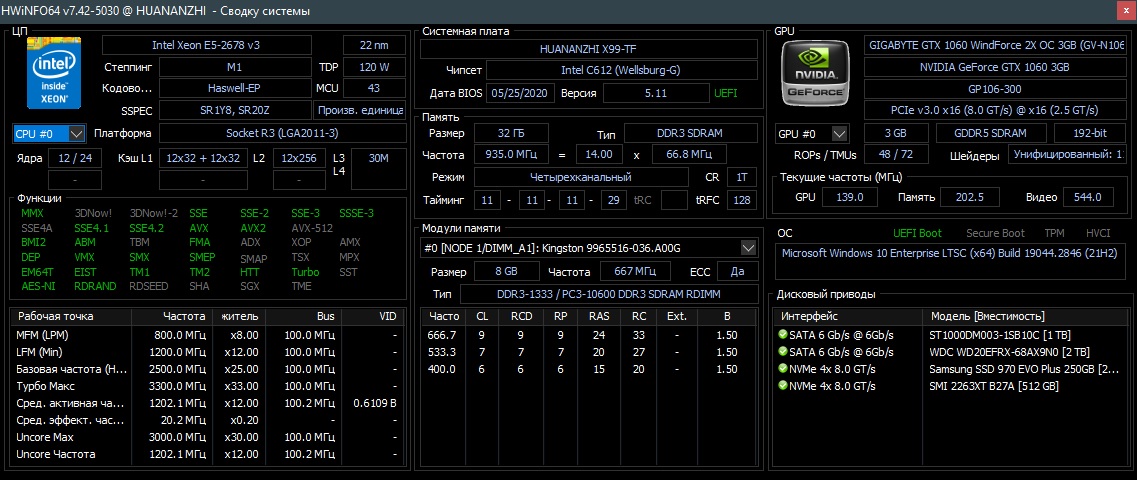Image resolution: width=1137 pixels, height=480 pixels.
Task: Click the cores 12 / 24 value
Action: 75,157
